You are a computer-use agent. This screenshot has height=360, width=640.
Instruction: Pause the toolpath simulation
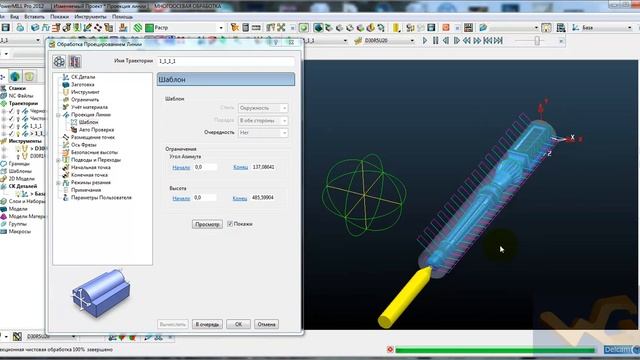436,40
